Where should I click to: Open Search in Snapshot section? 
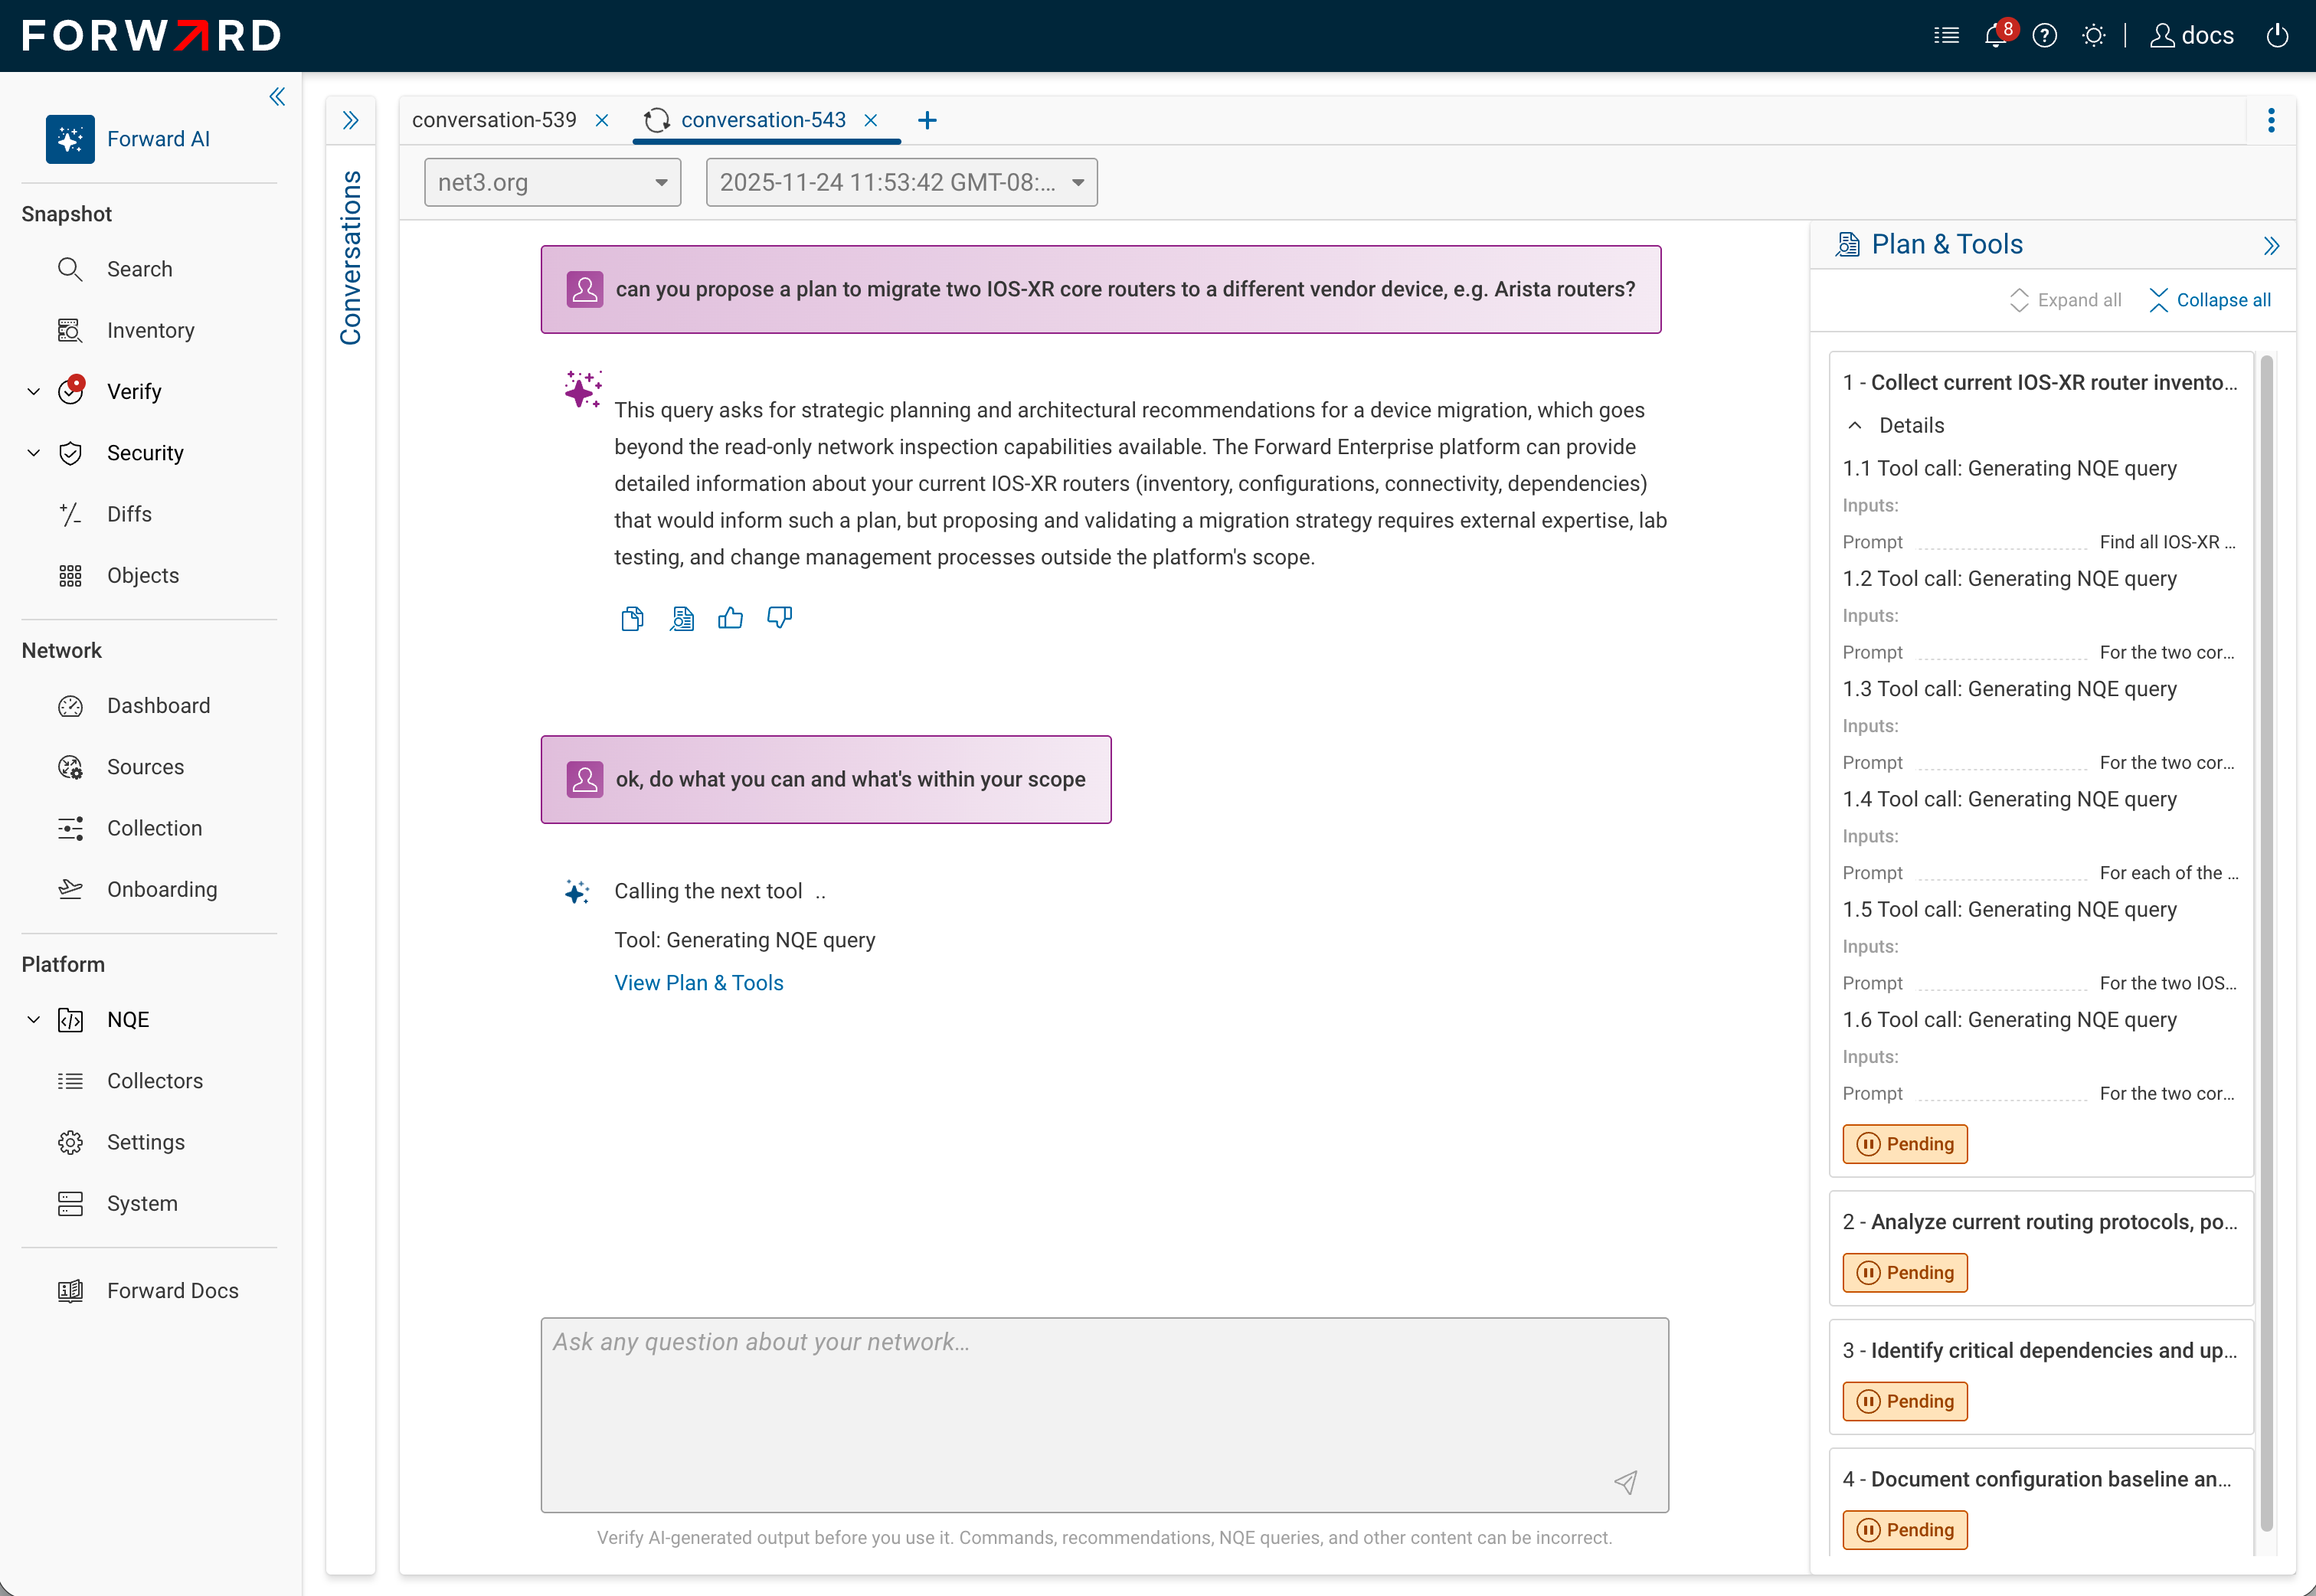139,269
